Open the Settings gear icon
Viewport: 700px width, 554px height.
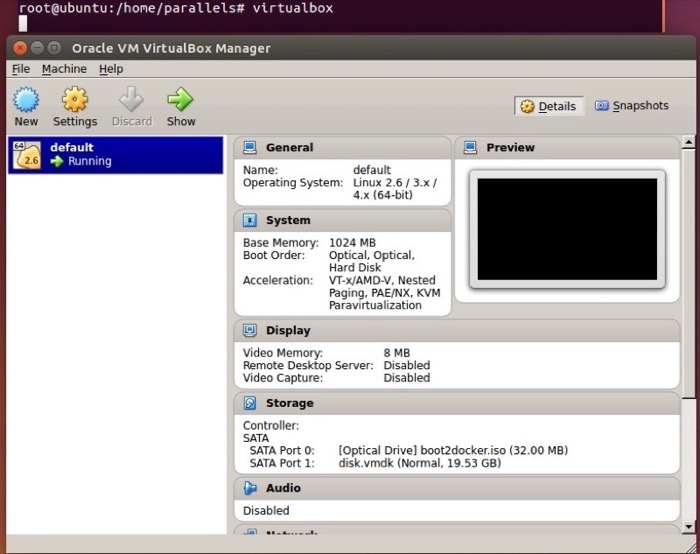click(75, 99)
